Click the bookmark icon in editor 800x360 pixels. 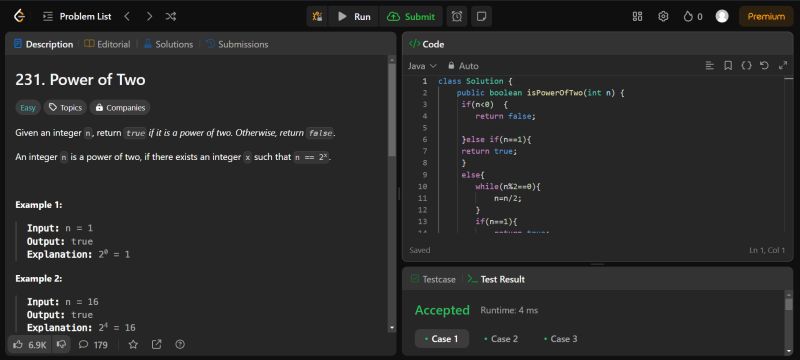click(x=728, y=65)
